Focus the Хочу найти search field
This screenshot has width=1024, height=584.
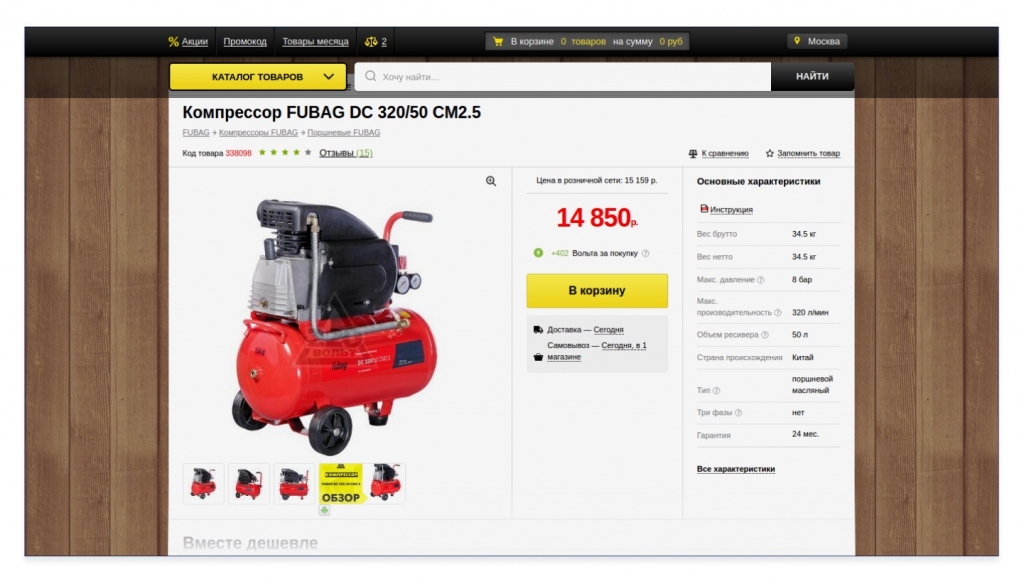[x=563, y=76]
